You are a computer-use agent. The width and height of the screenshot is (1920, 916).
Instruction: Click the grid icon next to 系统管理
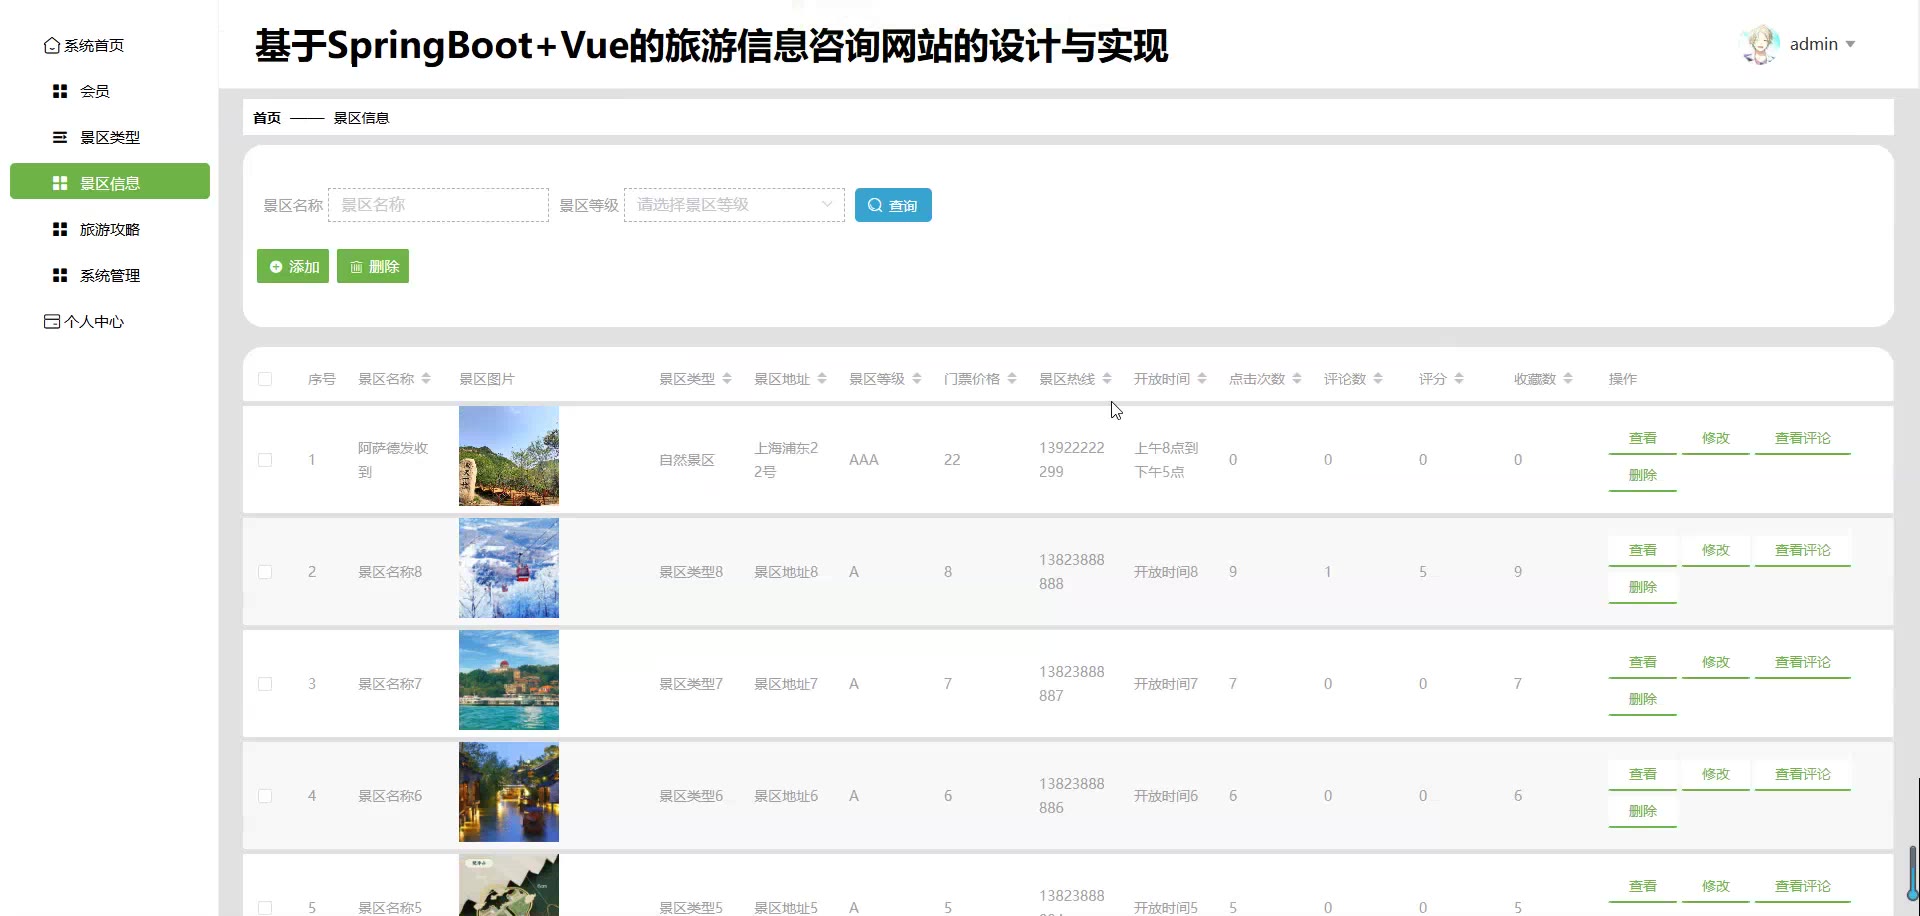pos(60,275)
